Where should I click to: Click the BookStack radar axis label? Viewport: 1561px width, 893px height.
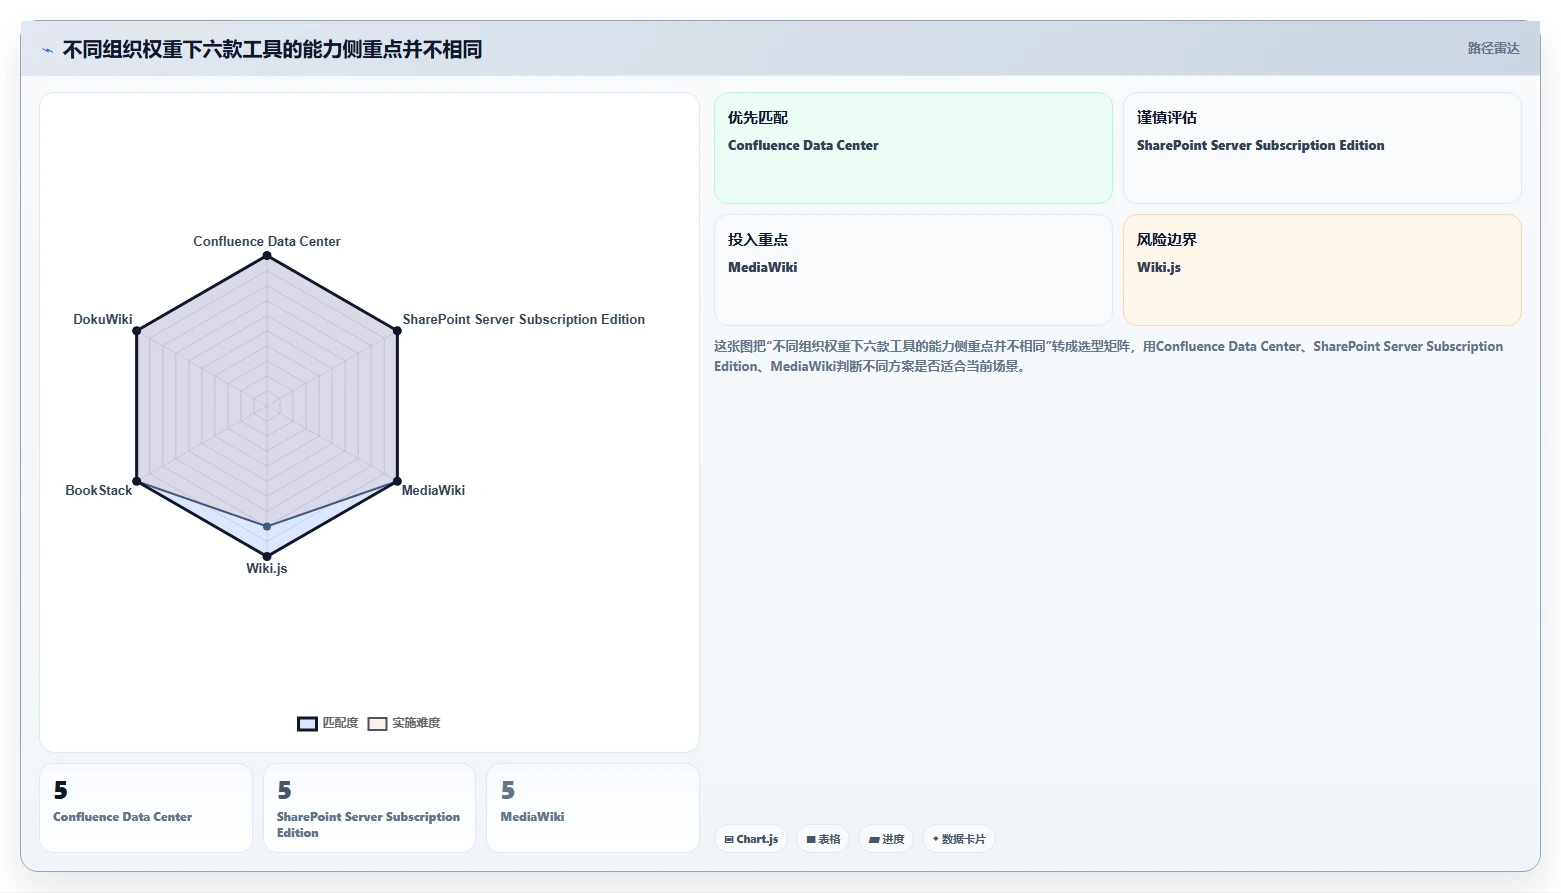tap(99, 490)
